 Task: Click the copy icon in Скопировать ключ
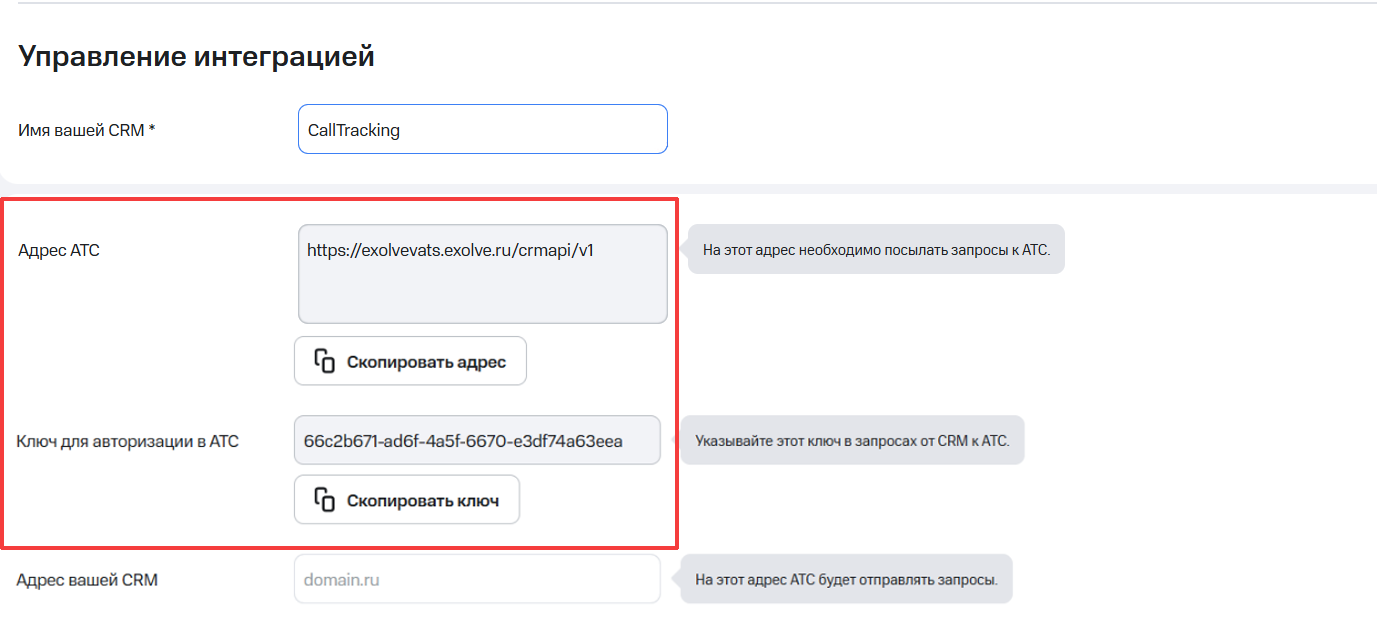point(324,500)
